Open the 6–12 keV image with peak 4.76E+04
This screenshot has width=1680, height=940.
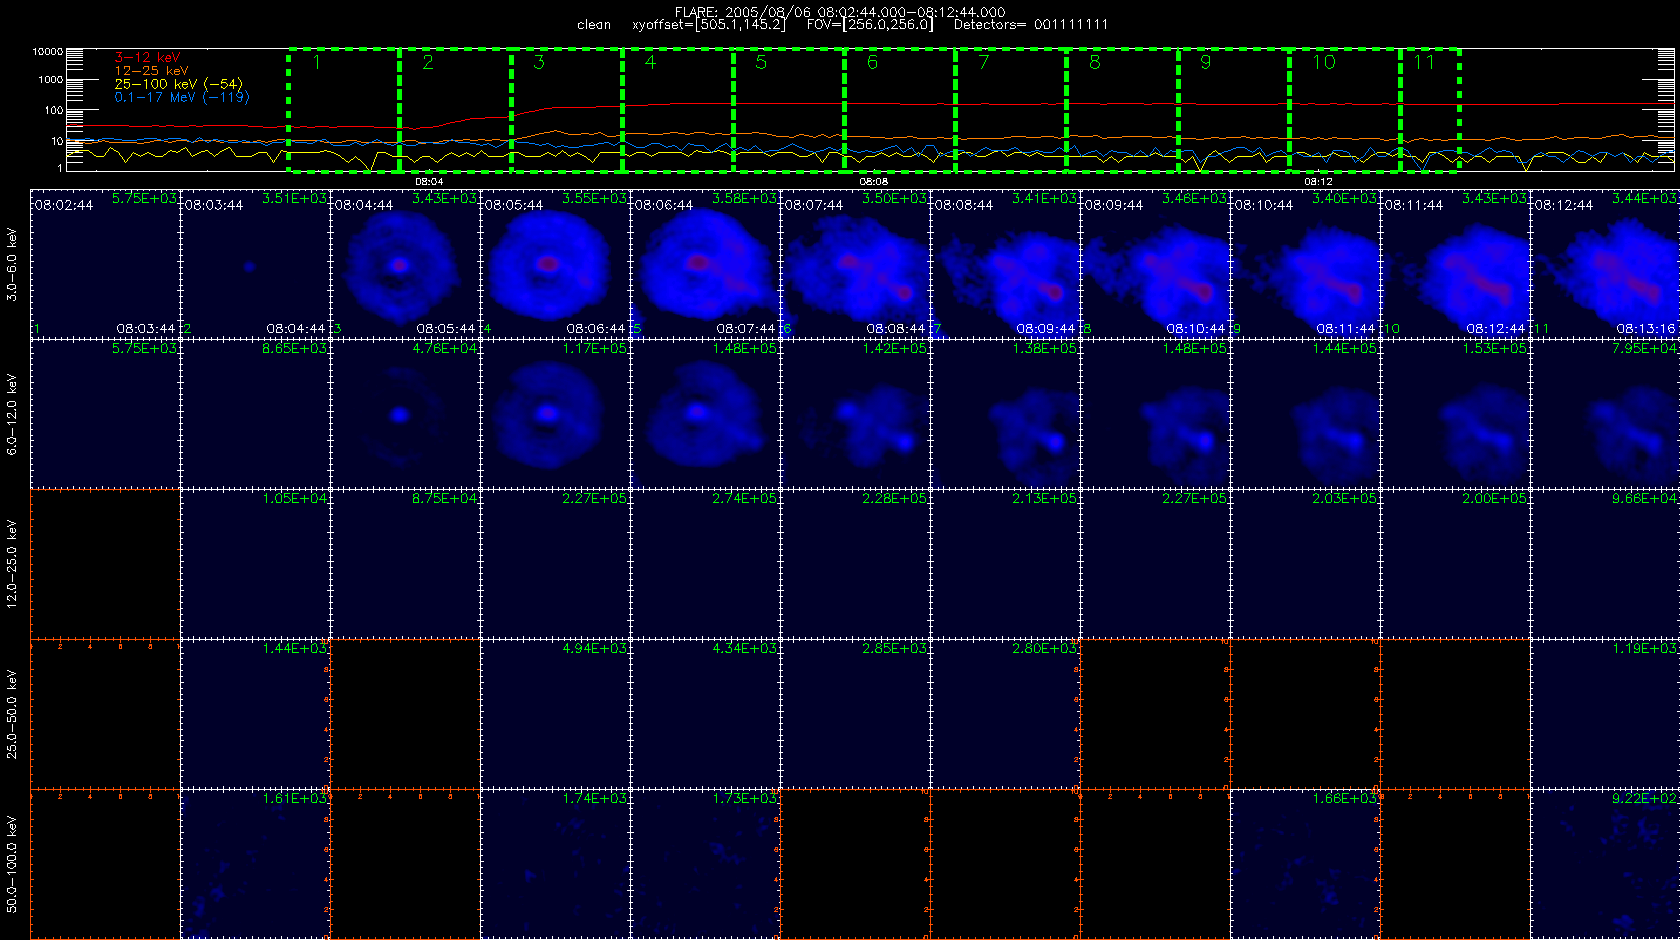[405, 414]
